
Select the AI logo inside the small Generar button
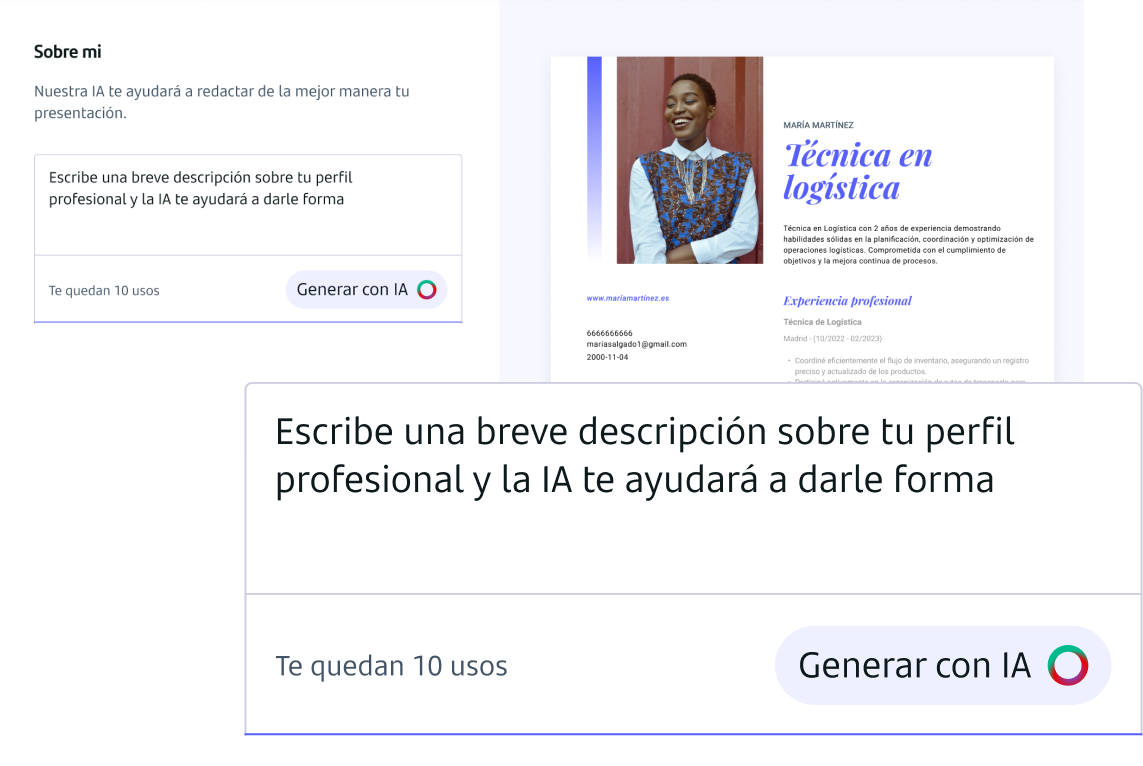coord(429,289)
